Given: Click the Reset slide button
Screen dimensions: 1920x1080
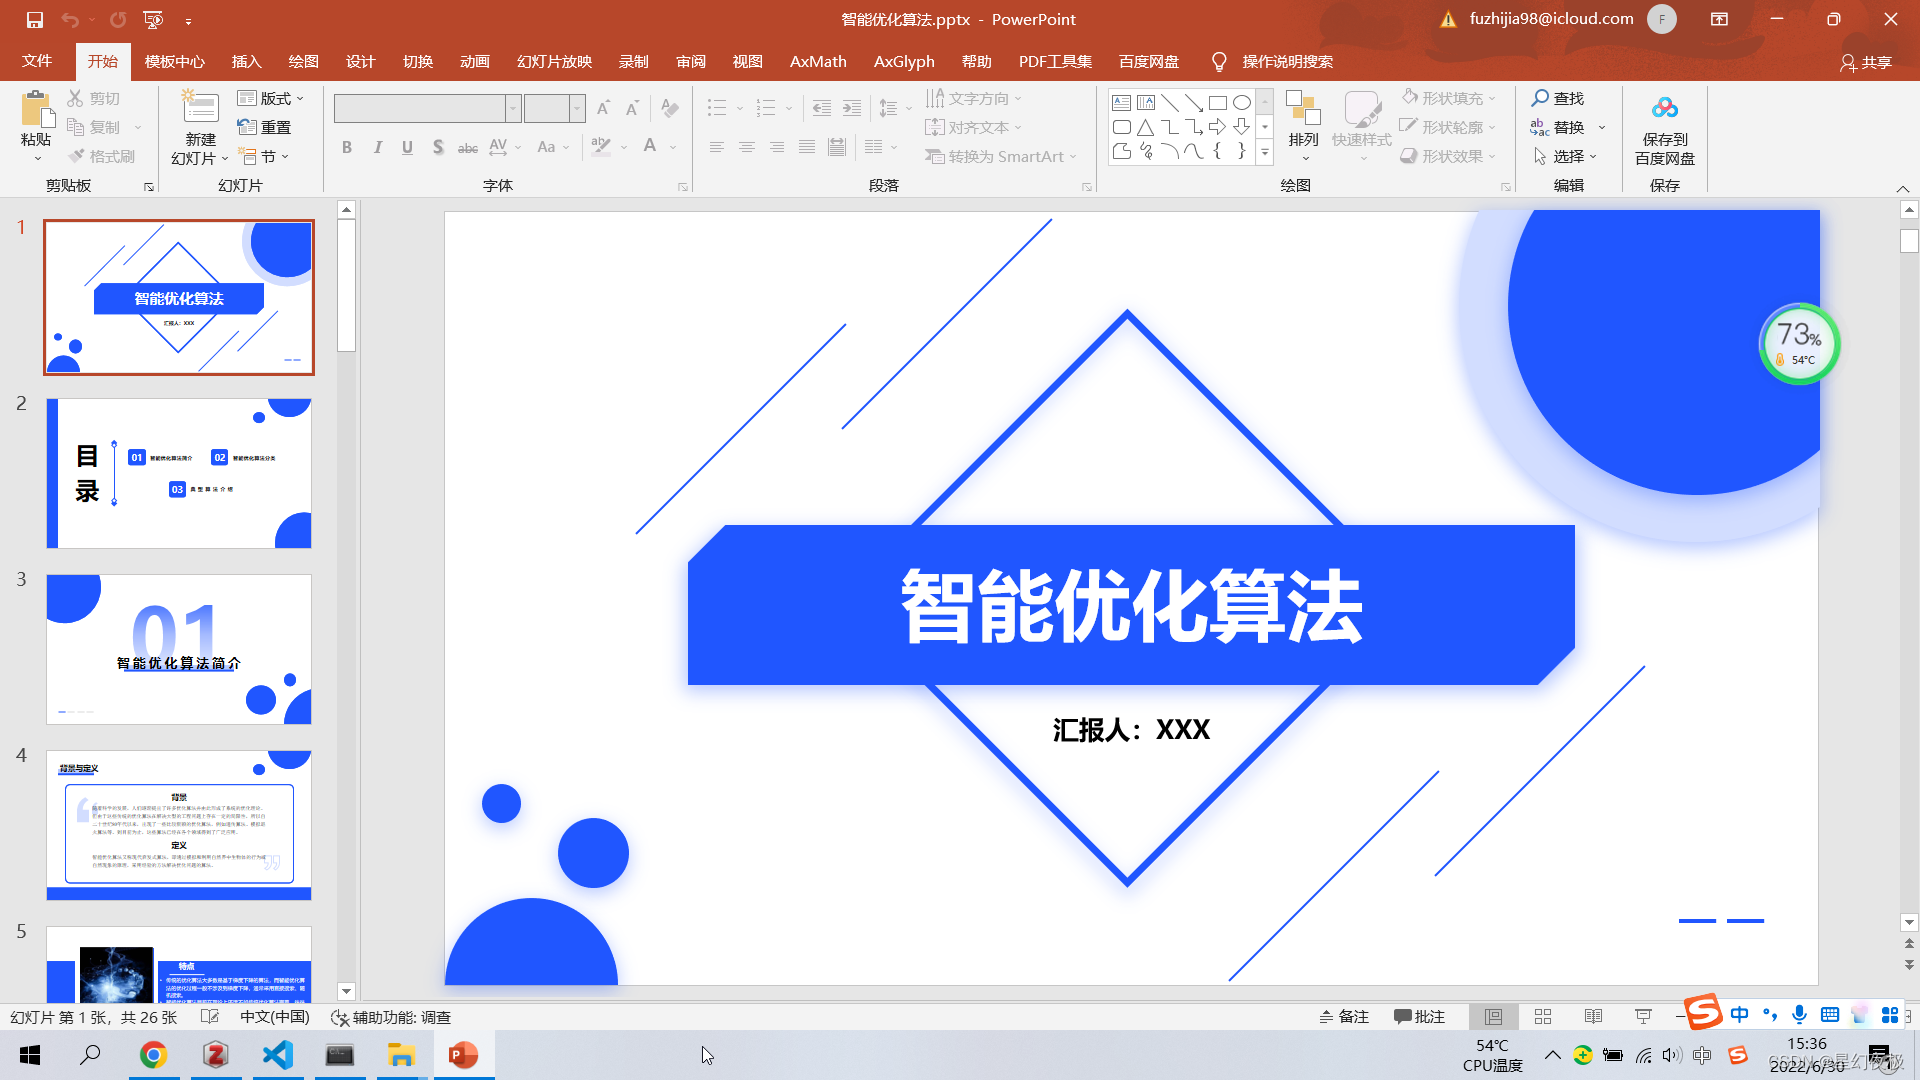Looking at the screenshot, I should pos(264,127).
